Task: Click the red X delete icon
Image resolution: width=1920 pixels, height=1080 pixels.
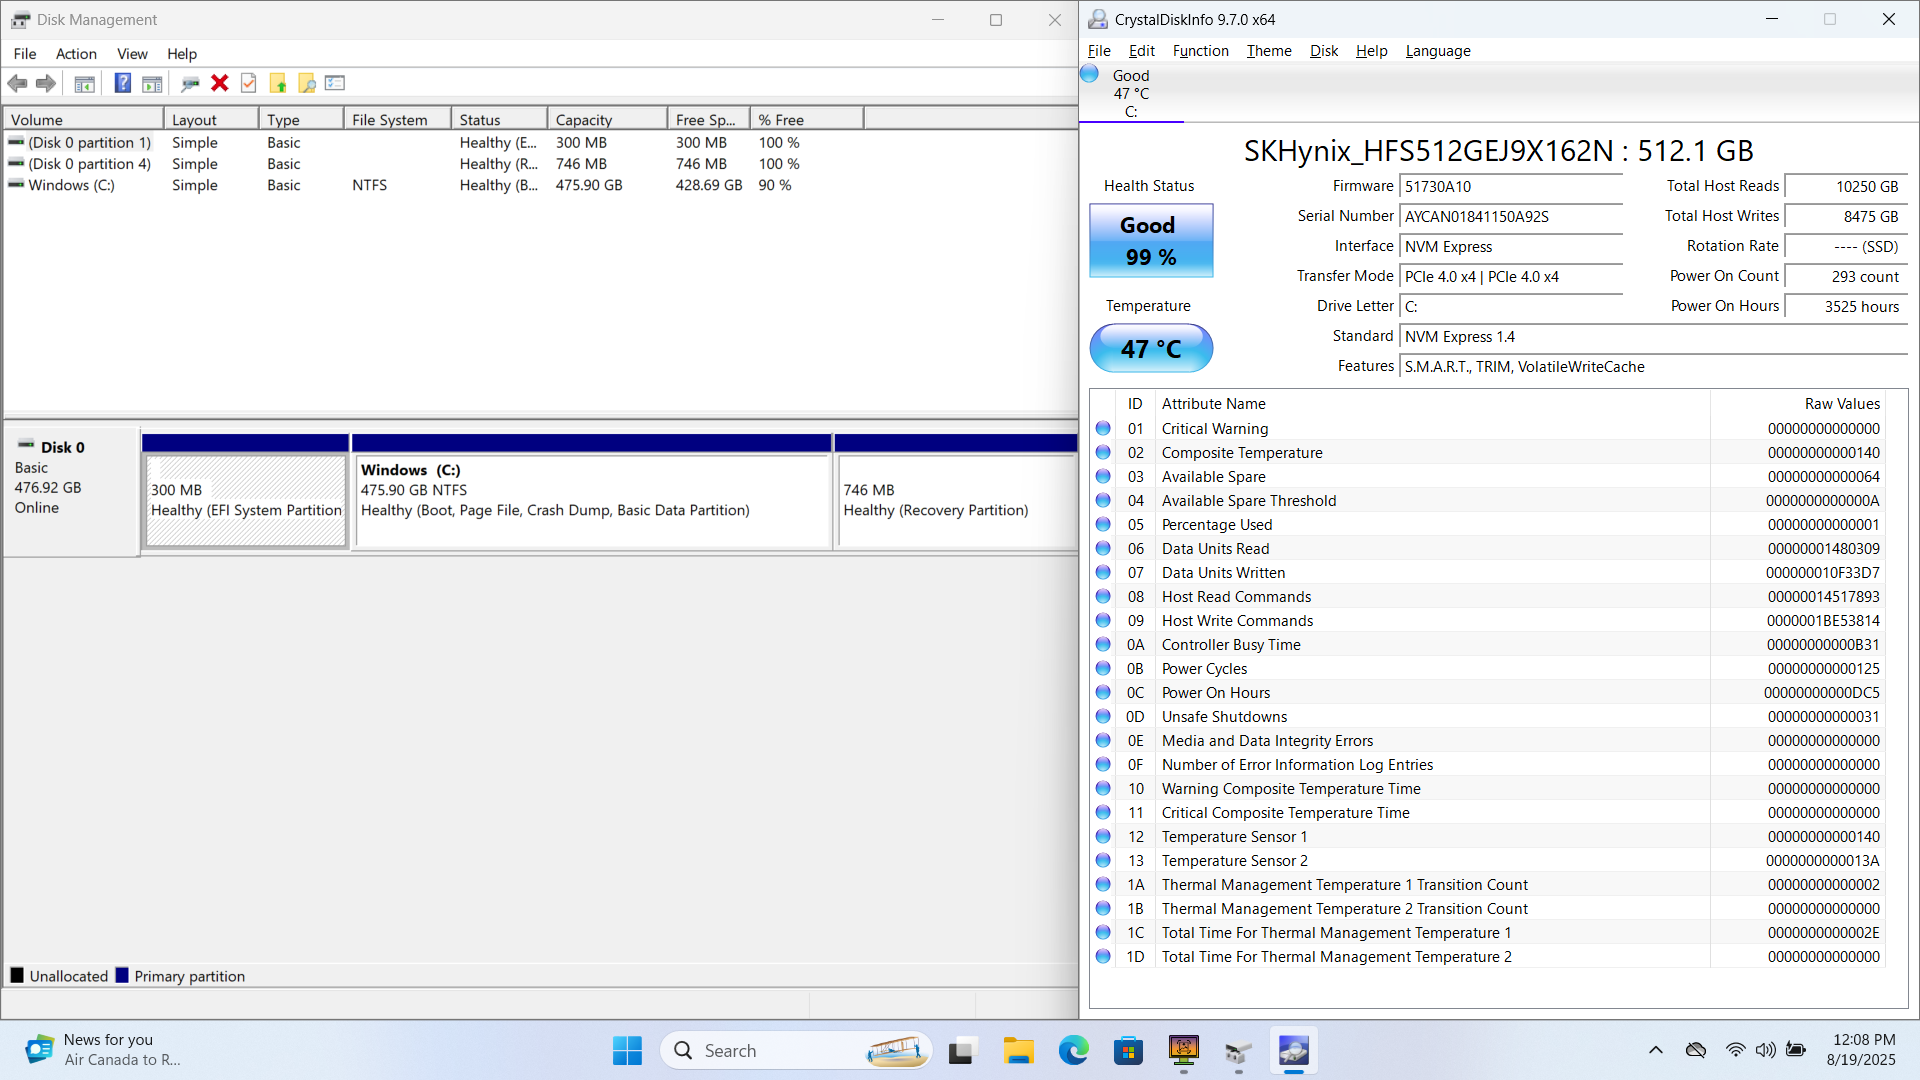Action: tap(220, 84)
